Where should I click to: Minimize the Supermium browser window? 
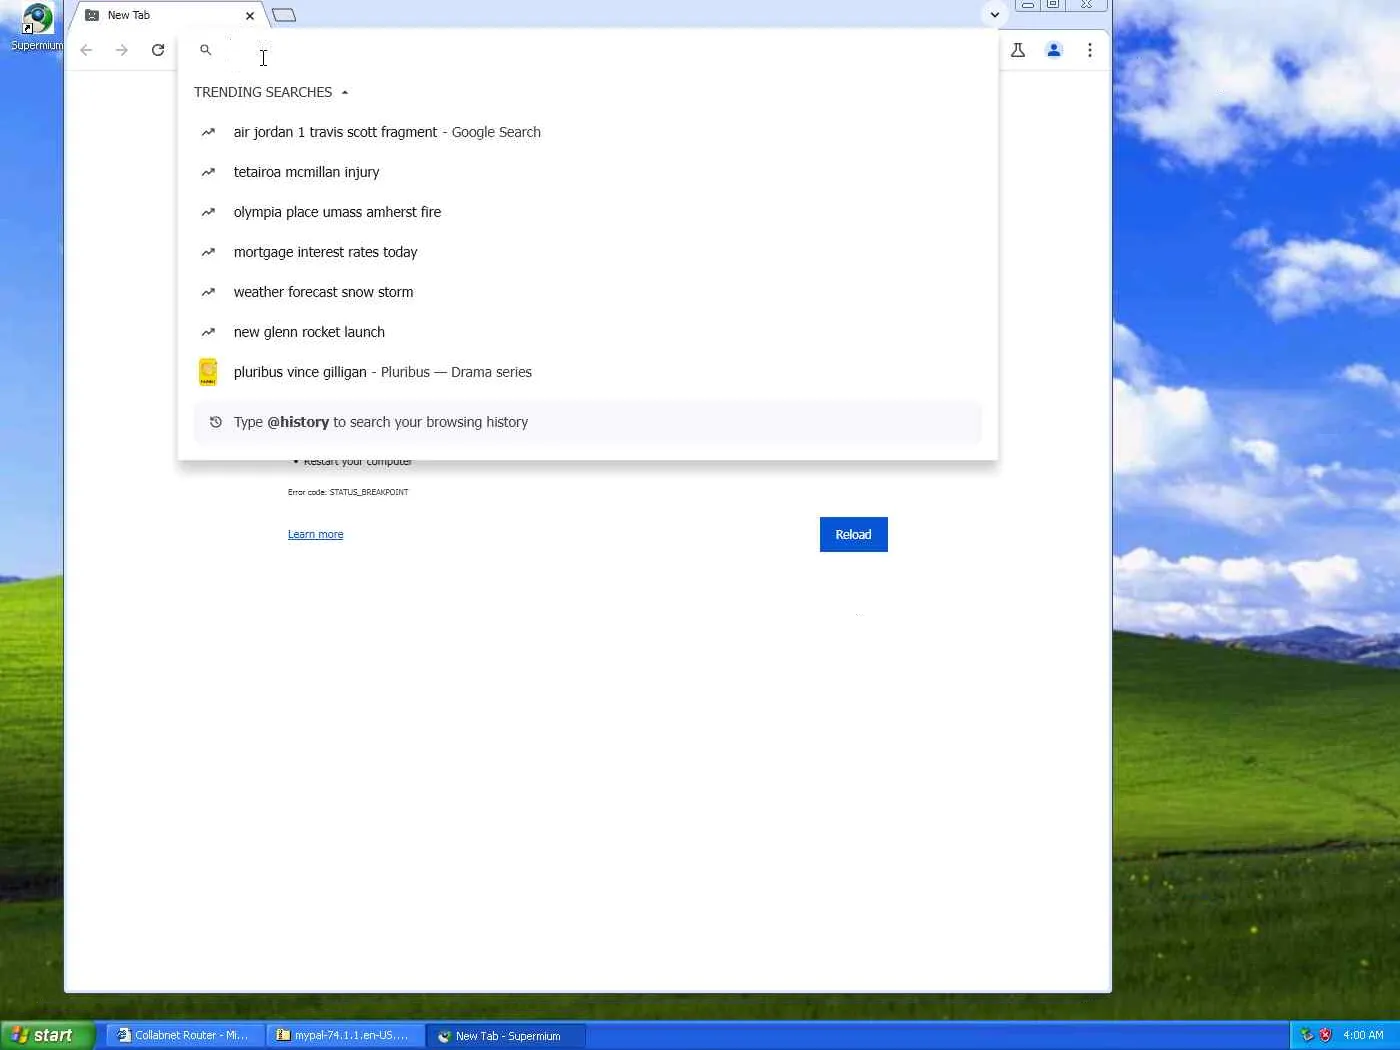click(x=1027, y=5)
